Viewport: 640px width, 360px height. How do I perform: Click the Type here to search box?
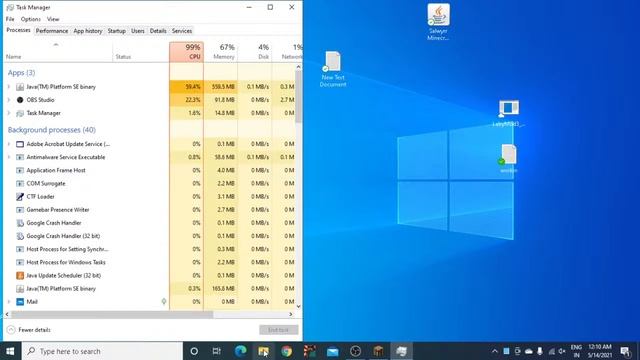coord(101,351)
